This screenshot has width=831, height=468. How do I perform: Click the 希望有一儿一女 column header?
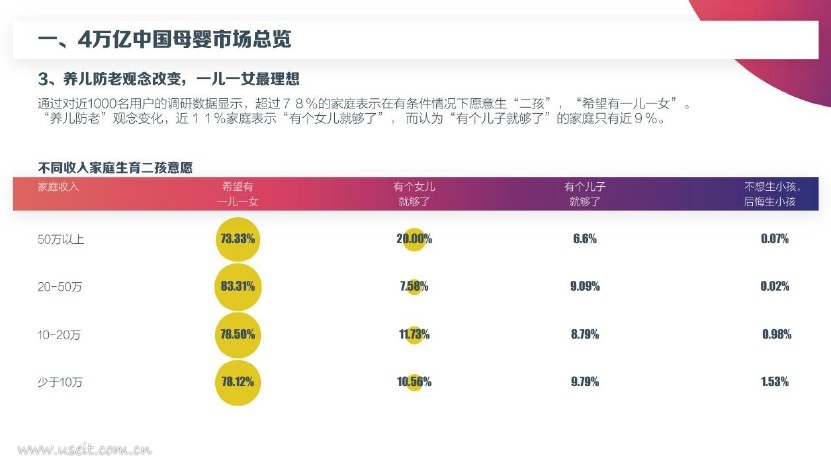237,194
